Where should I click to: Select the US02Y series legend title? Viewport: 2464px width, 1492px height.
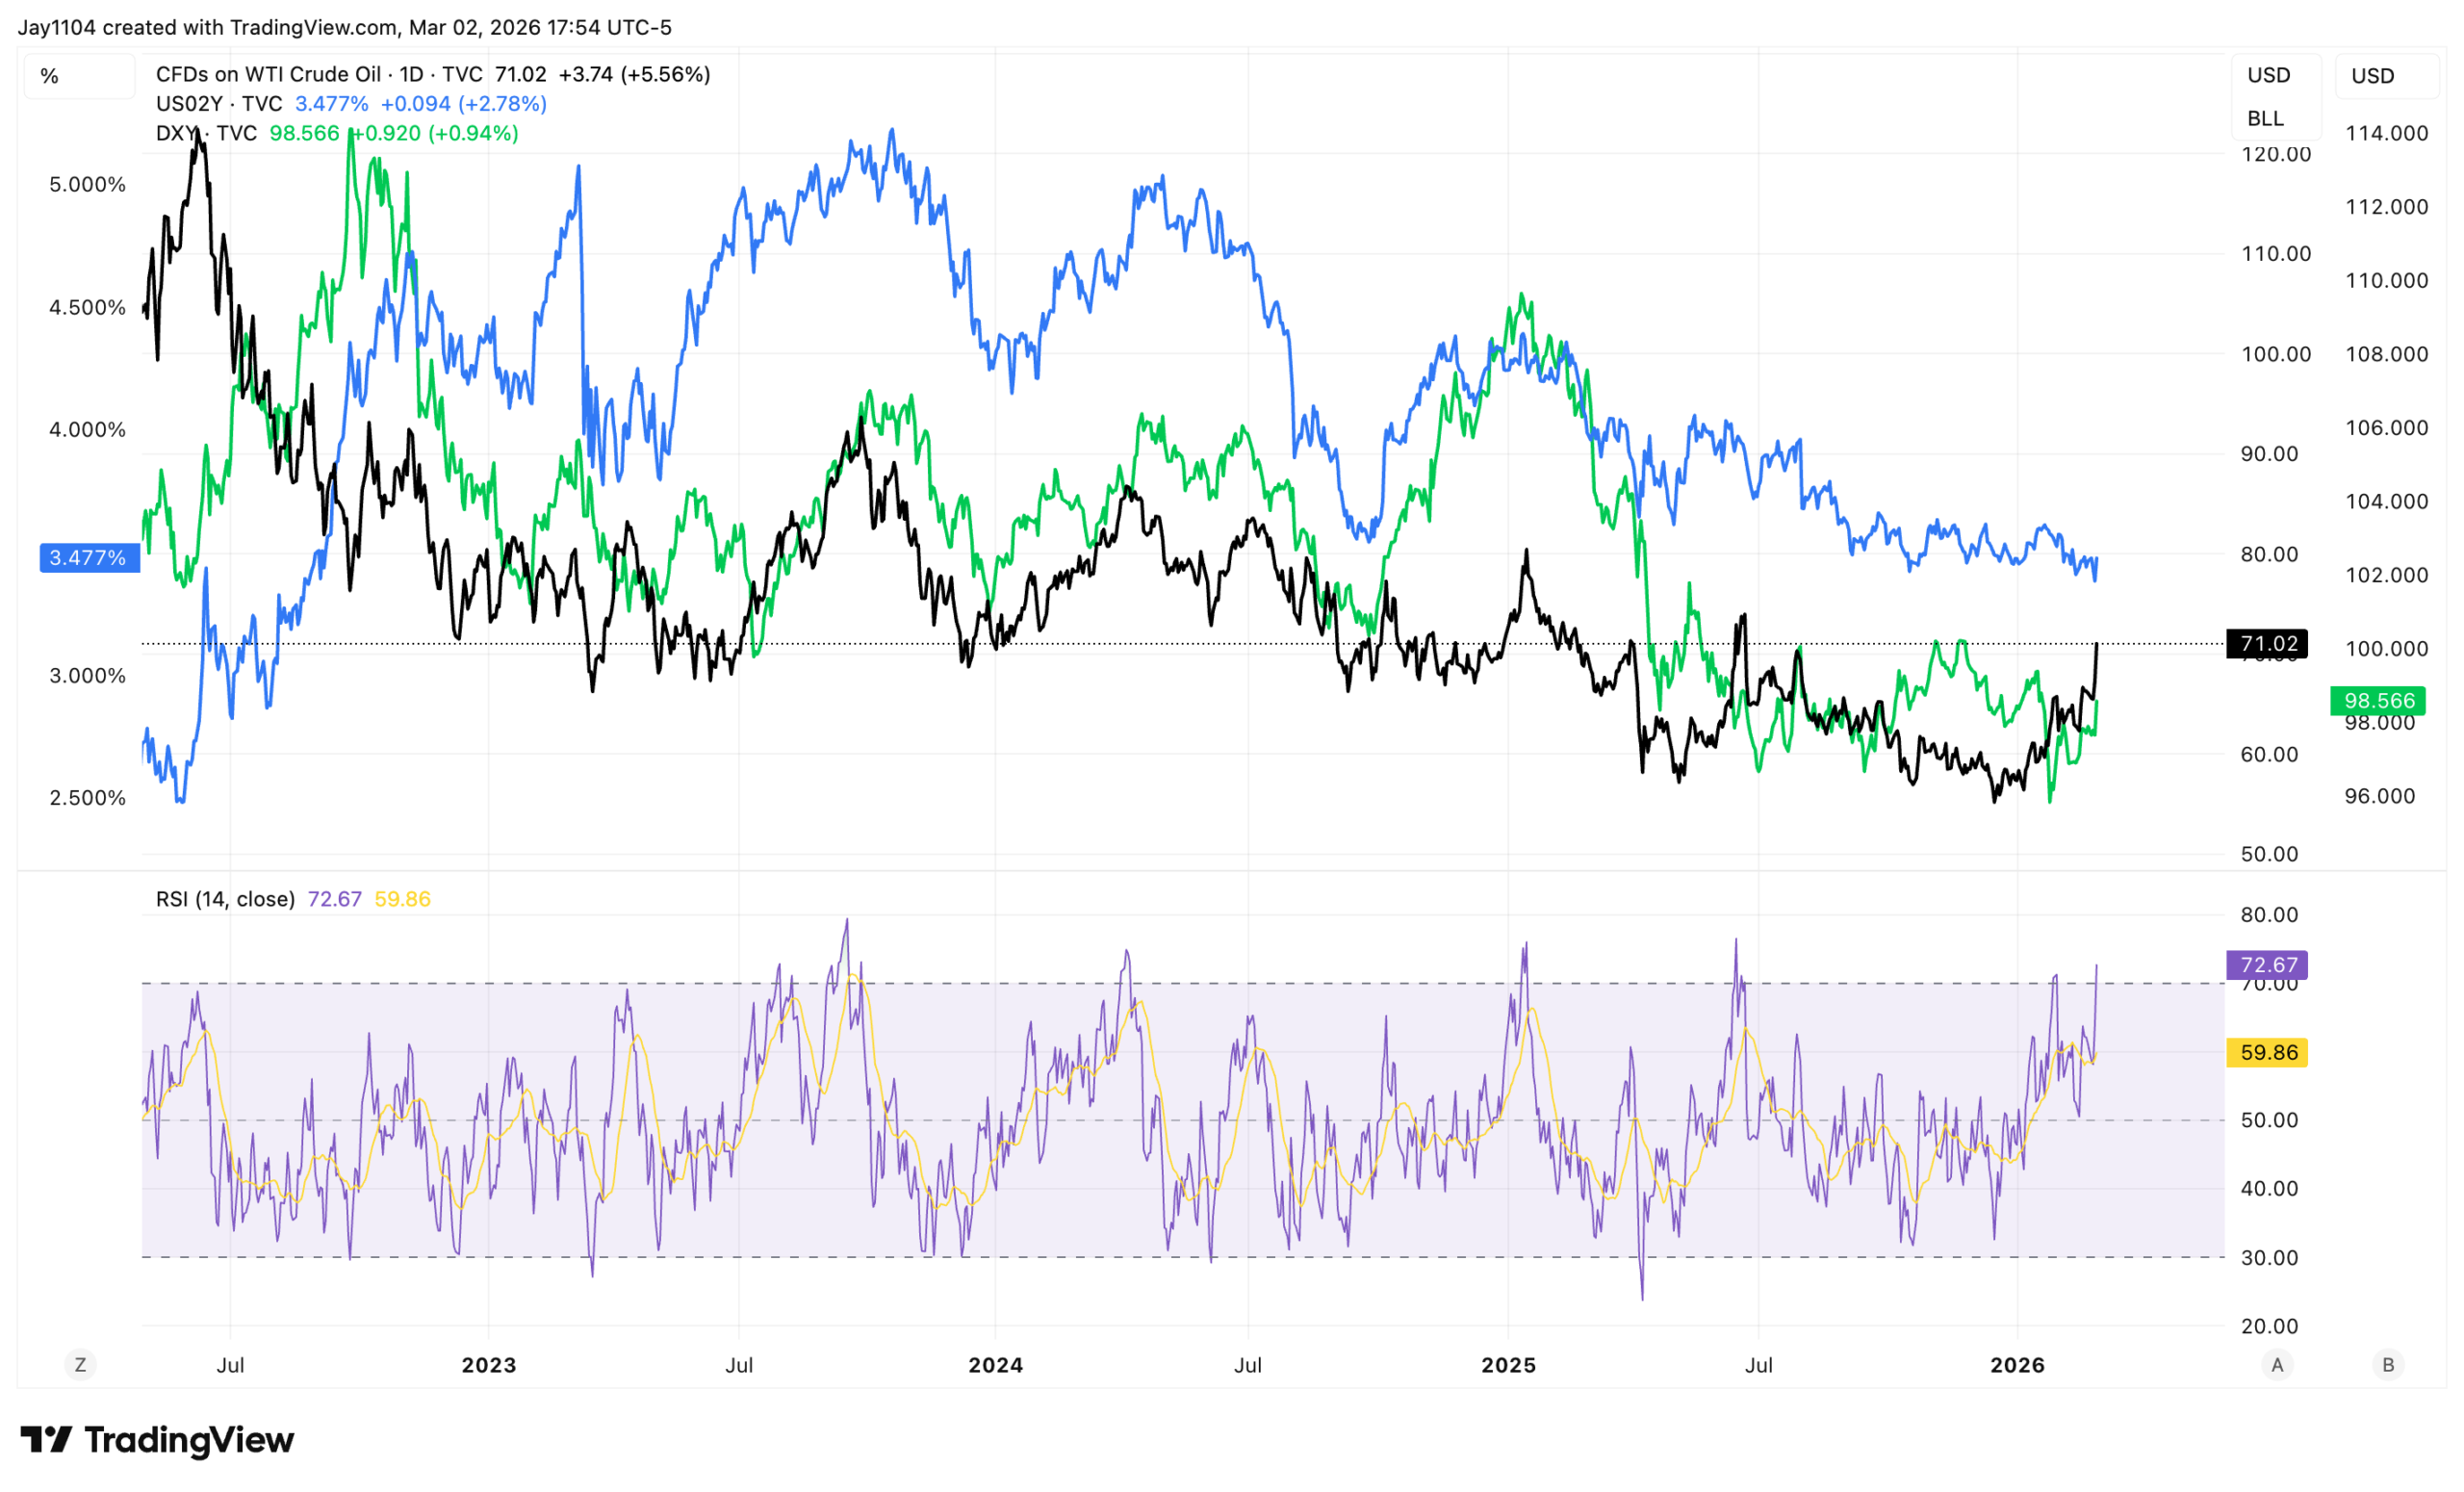tap(219, 104)
